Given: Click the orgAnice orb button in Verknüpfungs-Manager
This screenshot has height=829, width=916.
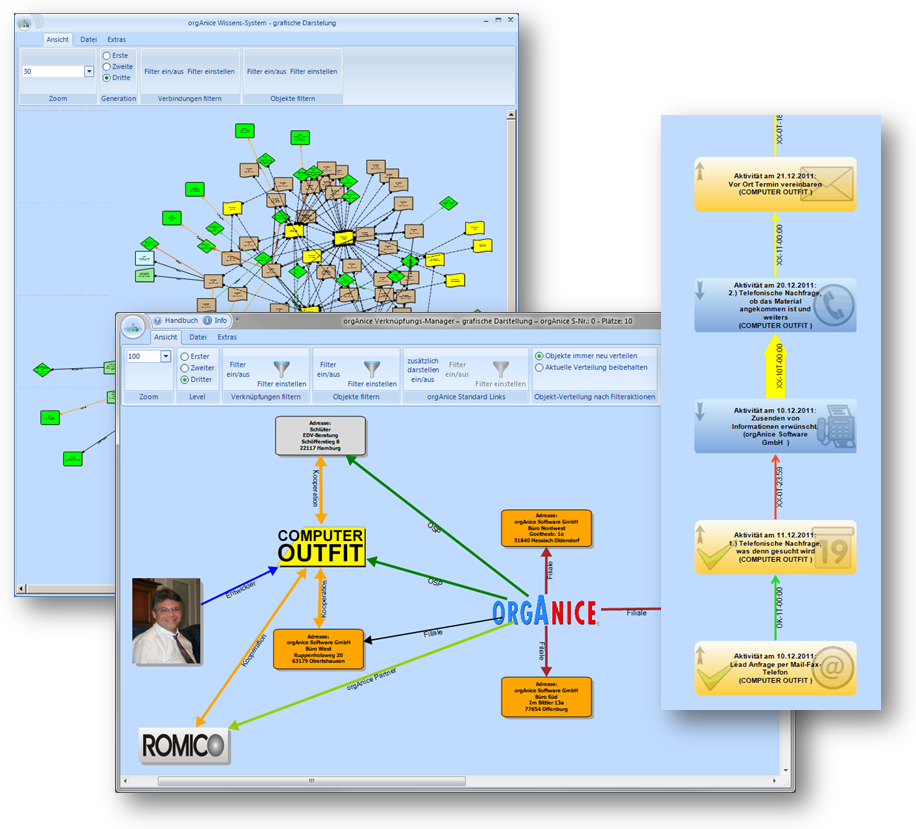Looking at the screenshot, I should pyautogui.click(x=133, y=327).
